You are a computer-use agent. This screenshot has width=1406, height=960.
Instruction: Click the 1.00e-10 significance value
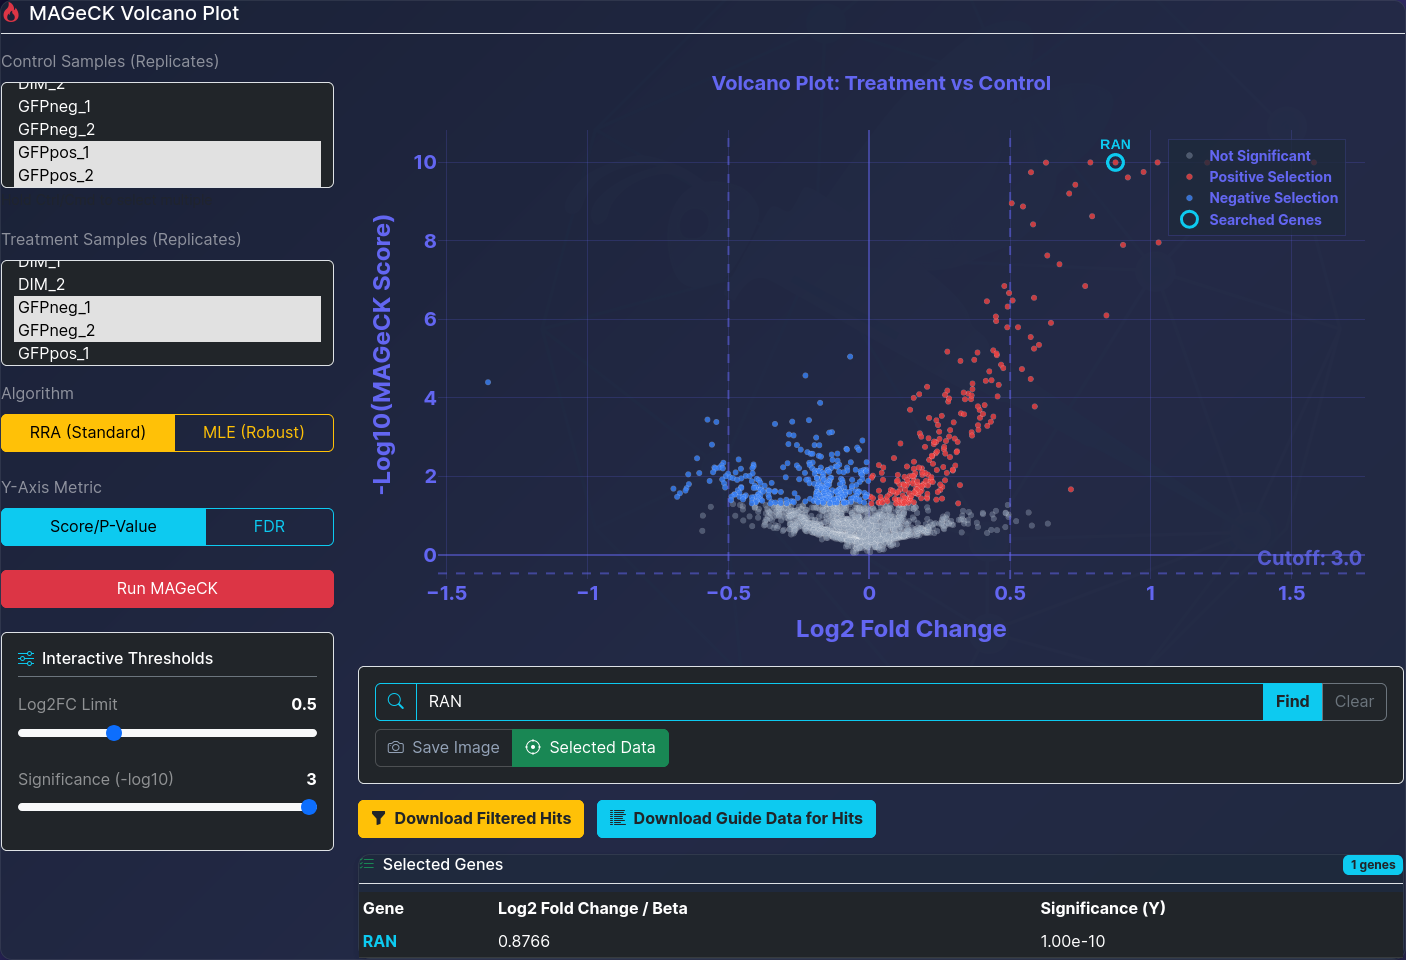[1073, 942]
